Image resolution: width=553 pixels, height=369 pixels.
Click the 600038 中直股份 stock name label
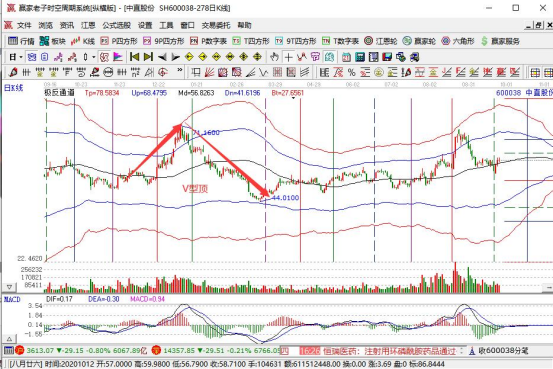[x=524, y=93]
